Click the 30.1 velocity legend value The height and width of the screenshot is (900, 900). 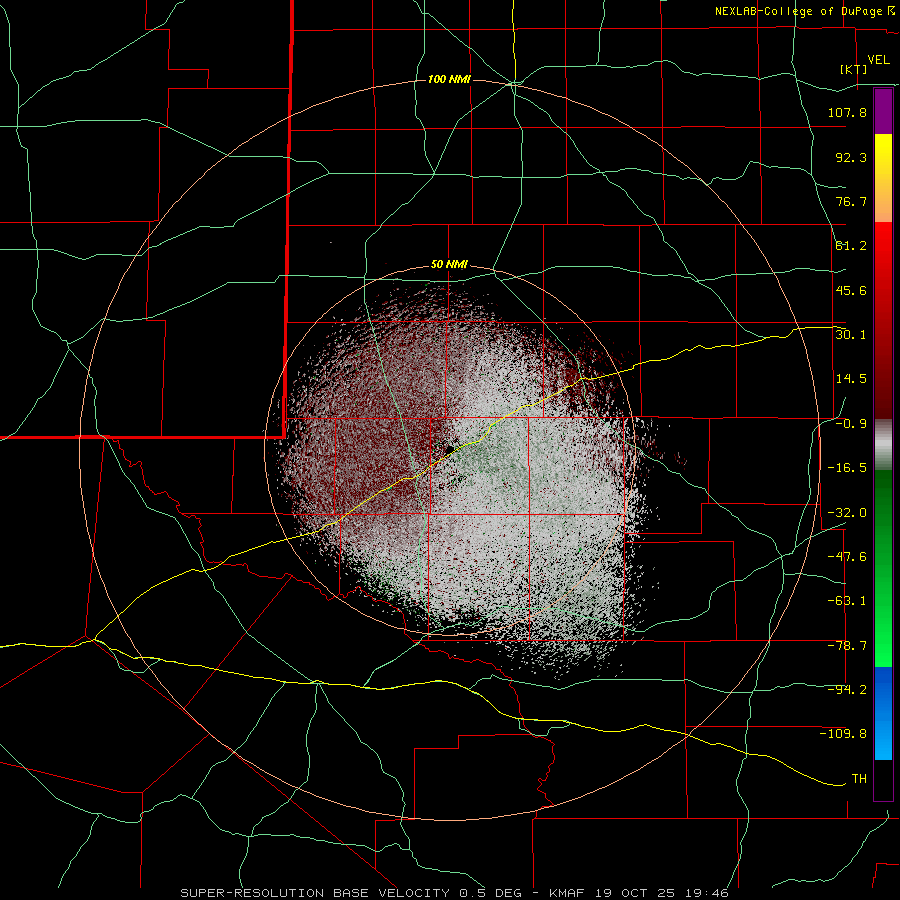pyautogui.click(x=851, y=335)
